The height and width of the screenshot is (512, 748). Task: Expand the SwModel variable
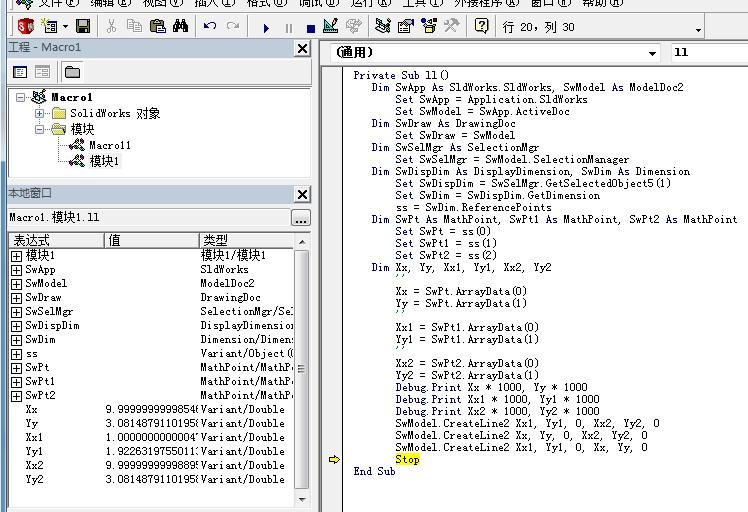(16, 284)
